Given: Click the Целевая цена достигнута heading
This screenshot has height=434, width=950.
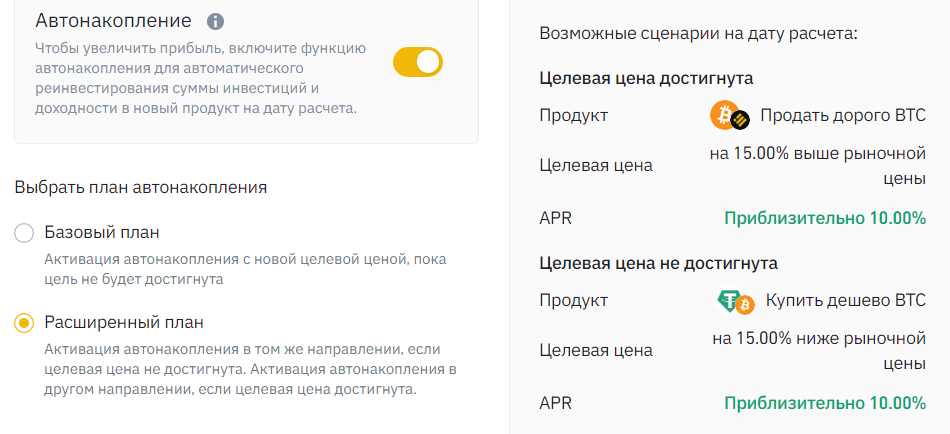Looking at the screenshot, I should point(646,78).
